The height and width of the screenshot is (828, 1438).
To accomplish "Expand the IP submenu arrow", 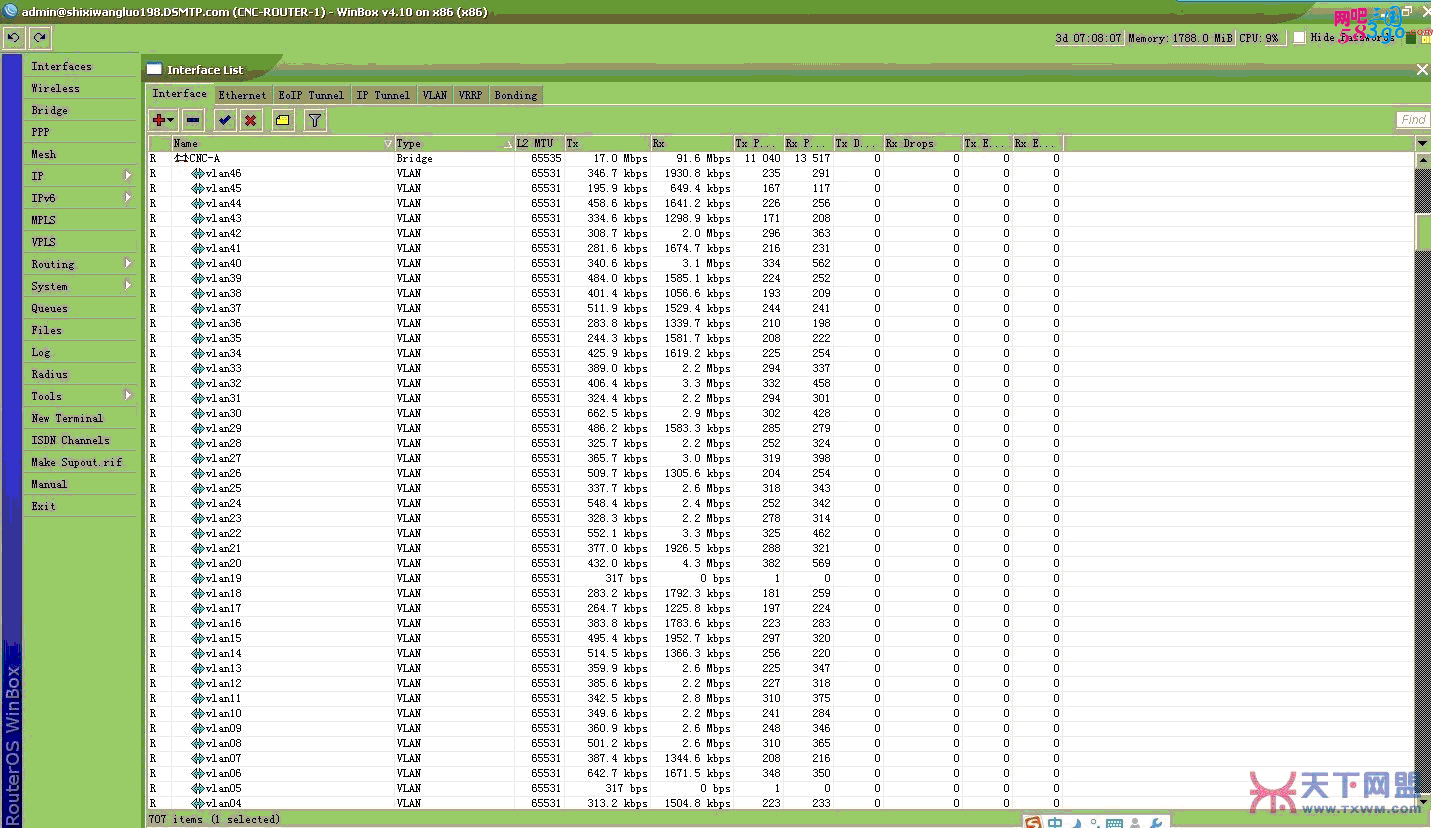I will (128, 176).
